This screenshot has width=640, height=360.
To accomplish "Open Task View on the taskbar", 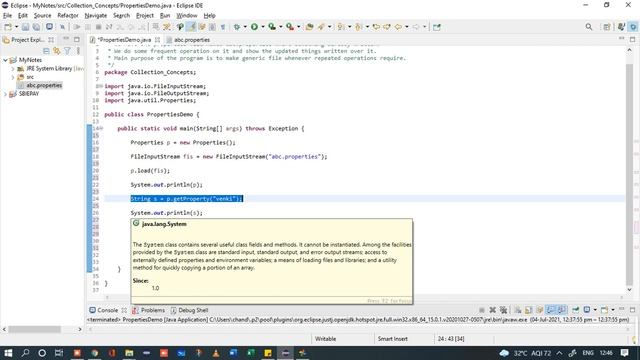I will [x=59, y=353].
